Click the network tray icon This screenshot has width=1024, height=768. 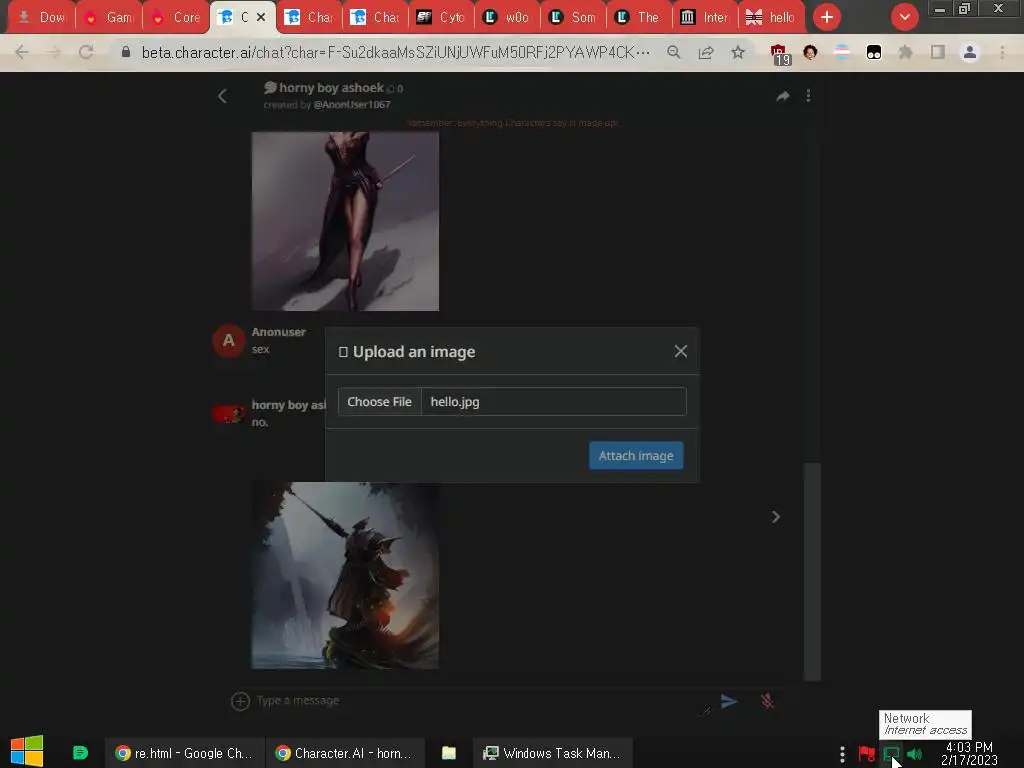(891, 754)
